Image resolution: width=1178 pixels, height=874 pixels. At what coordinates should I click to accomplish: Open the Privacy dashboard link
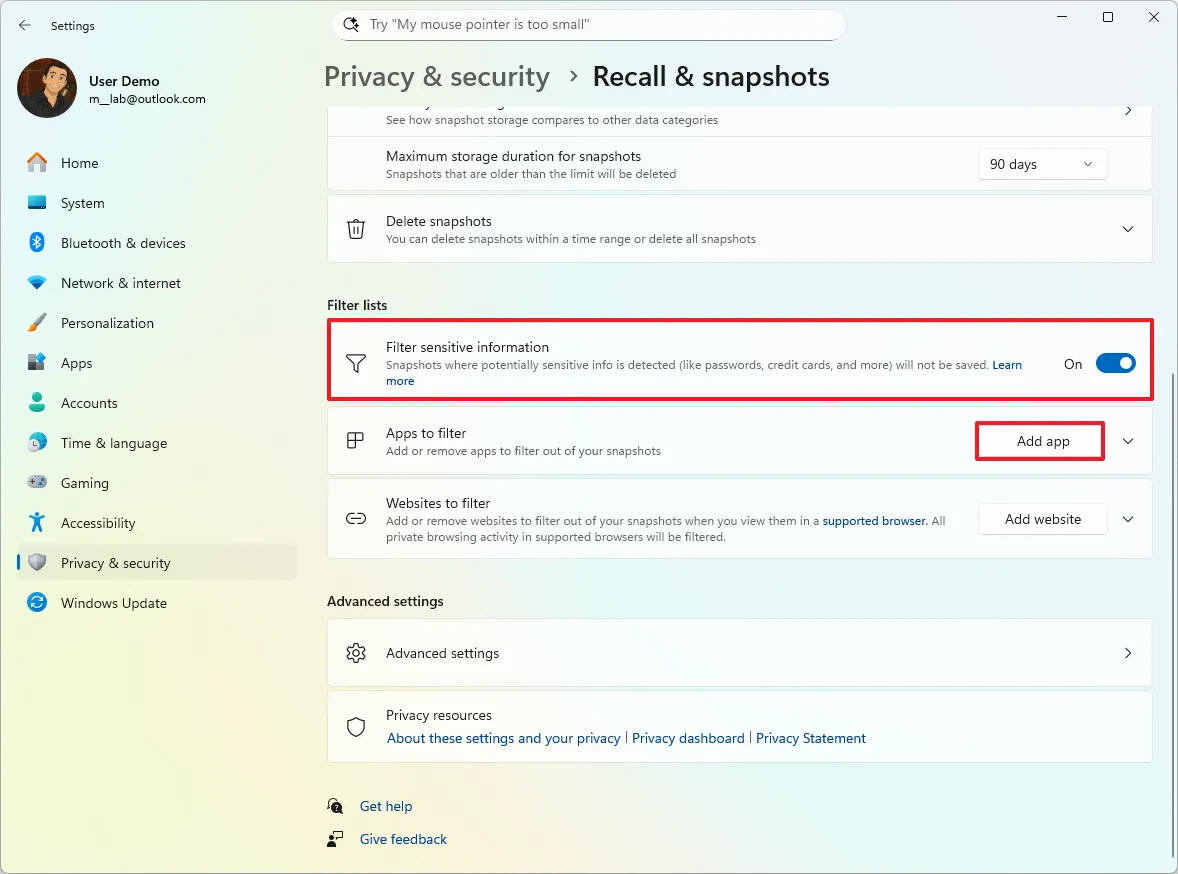688,738
